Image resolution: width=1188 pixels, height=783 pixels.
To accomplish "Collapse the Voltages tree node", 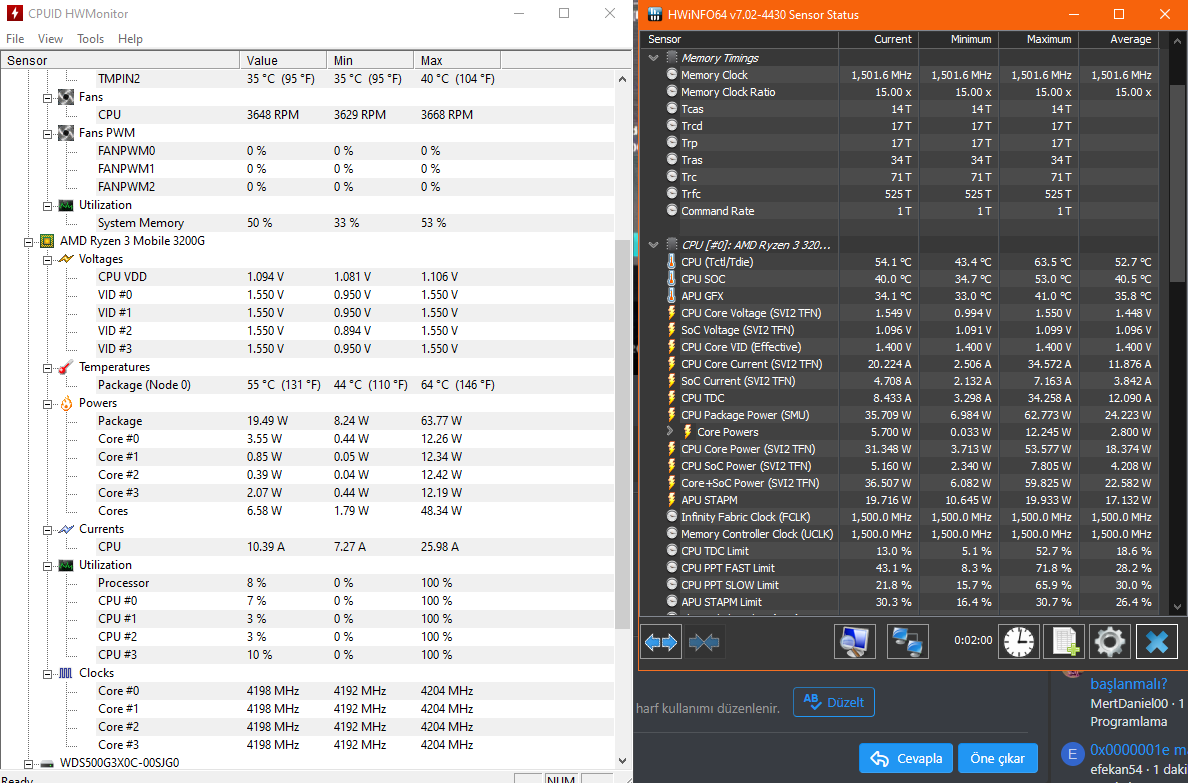I will (x=48, y=260).
